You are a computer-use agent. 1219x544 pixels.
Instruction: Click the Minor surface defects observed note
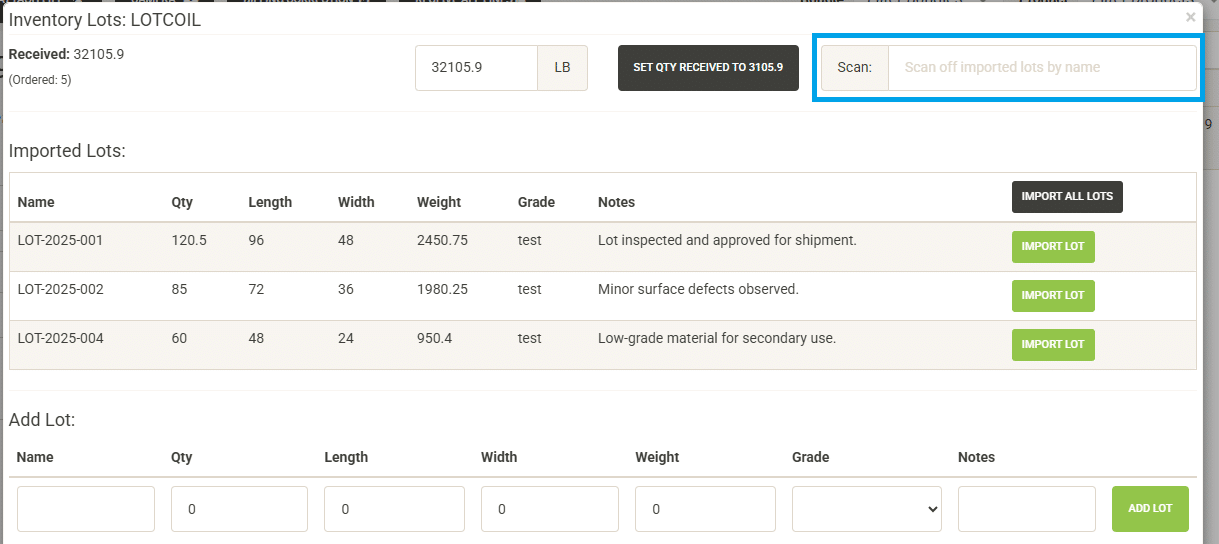pyautogui.click(x=698, y=290)
